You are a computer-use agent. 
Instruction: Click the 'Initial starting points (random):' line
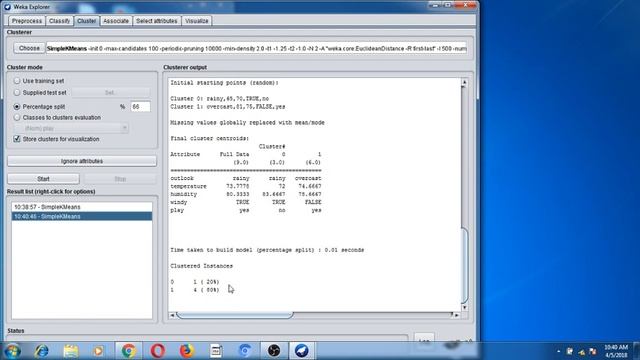coord(224,83)
